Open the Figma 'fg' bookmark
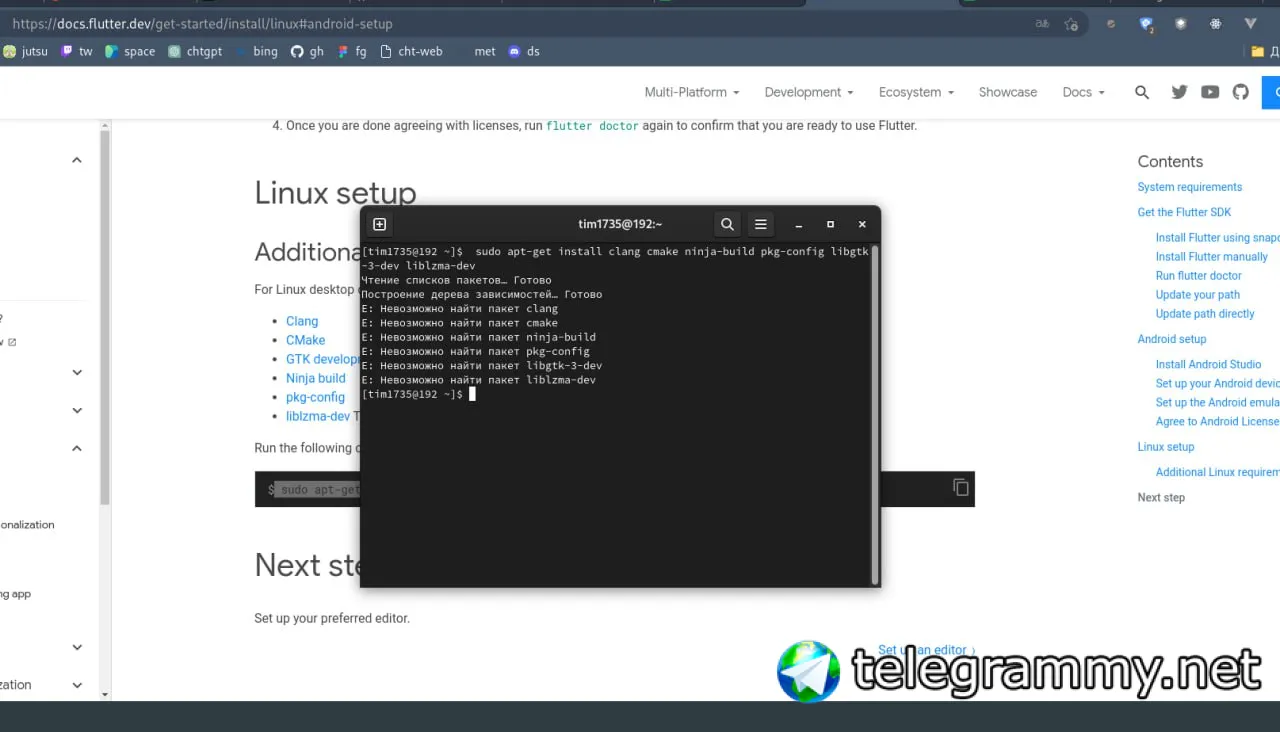The height and width of the screenshot is (732, 1280). pyautogui.click(x=352, y=51)
